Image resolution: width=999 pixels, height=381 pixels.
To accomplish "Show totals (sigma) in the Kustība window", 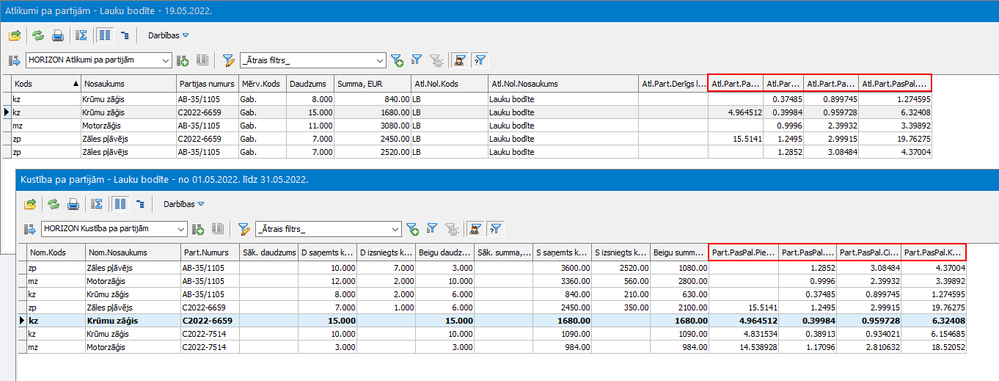I will (x=97, y=205).
